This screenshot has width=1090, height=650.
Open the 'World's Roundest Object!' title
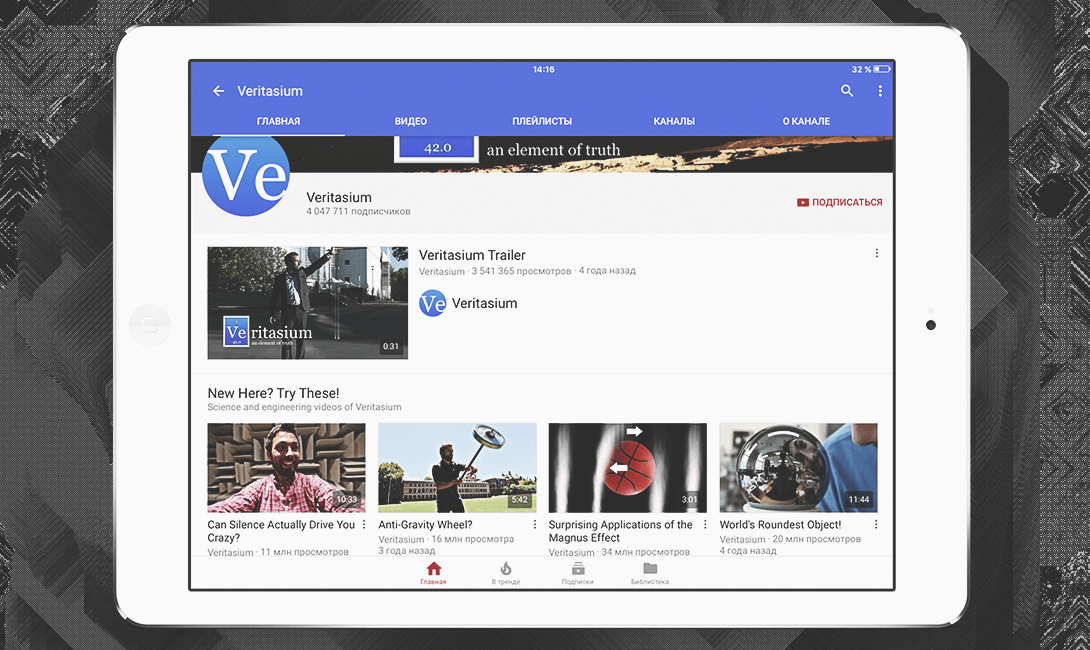780,525
